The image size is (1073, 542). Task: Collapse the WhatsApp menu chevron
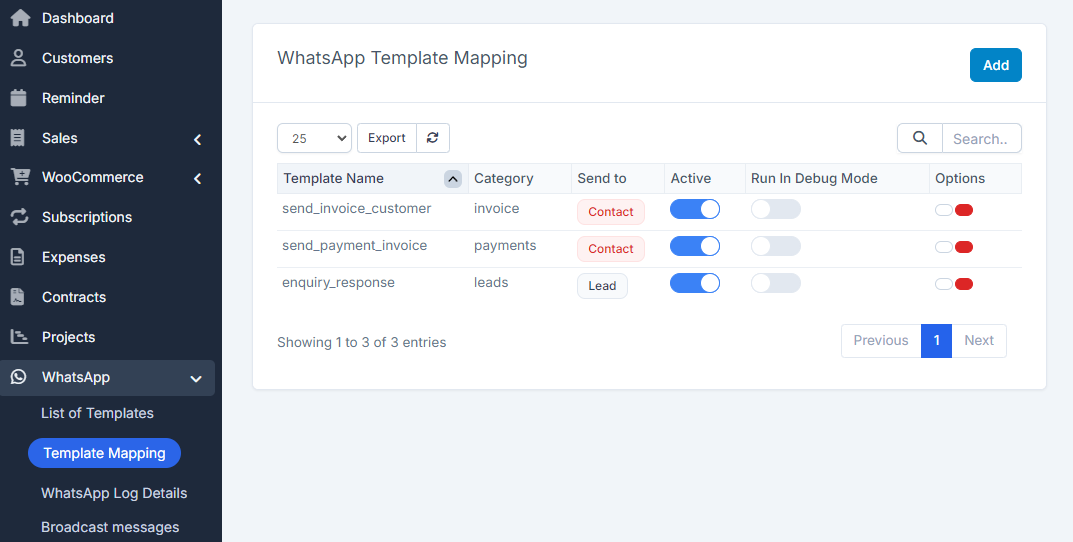tap(196, 378)
